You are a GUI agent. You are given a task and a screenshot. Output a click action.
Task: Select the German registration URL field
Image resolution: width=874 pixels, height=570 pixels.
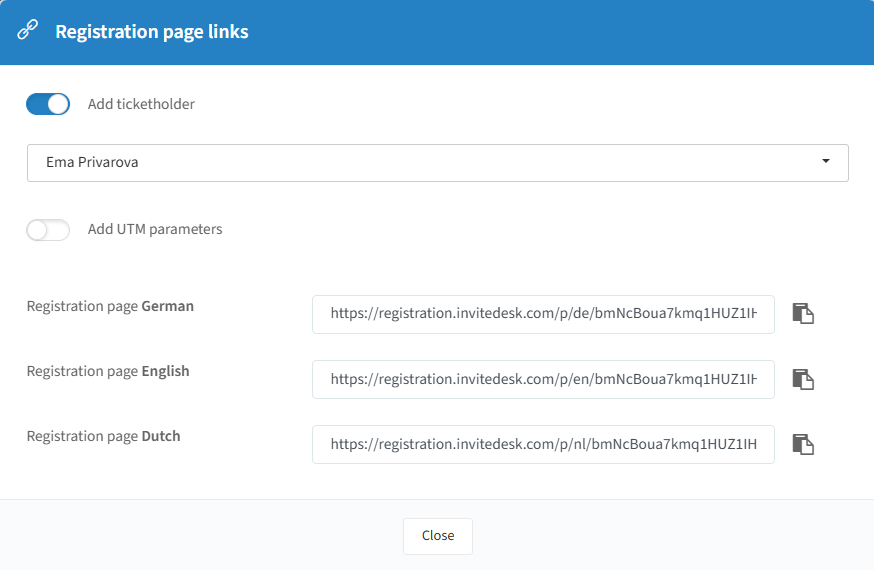543,314
